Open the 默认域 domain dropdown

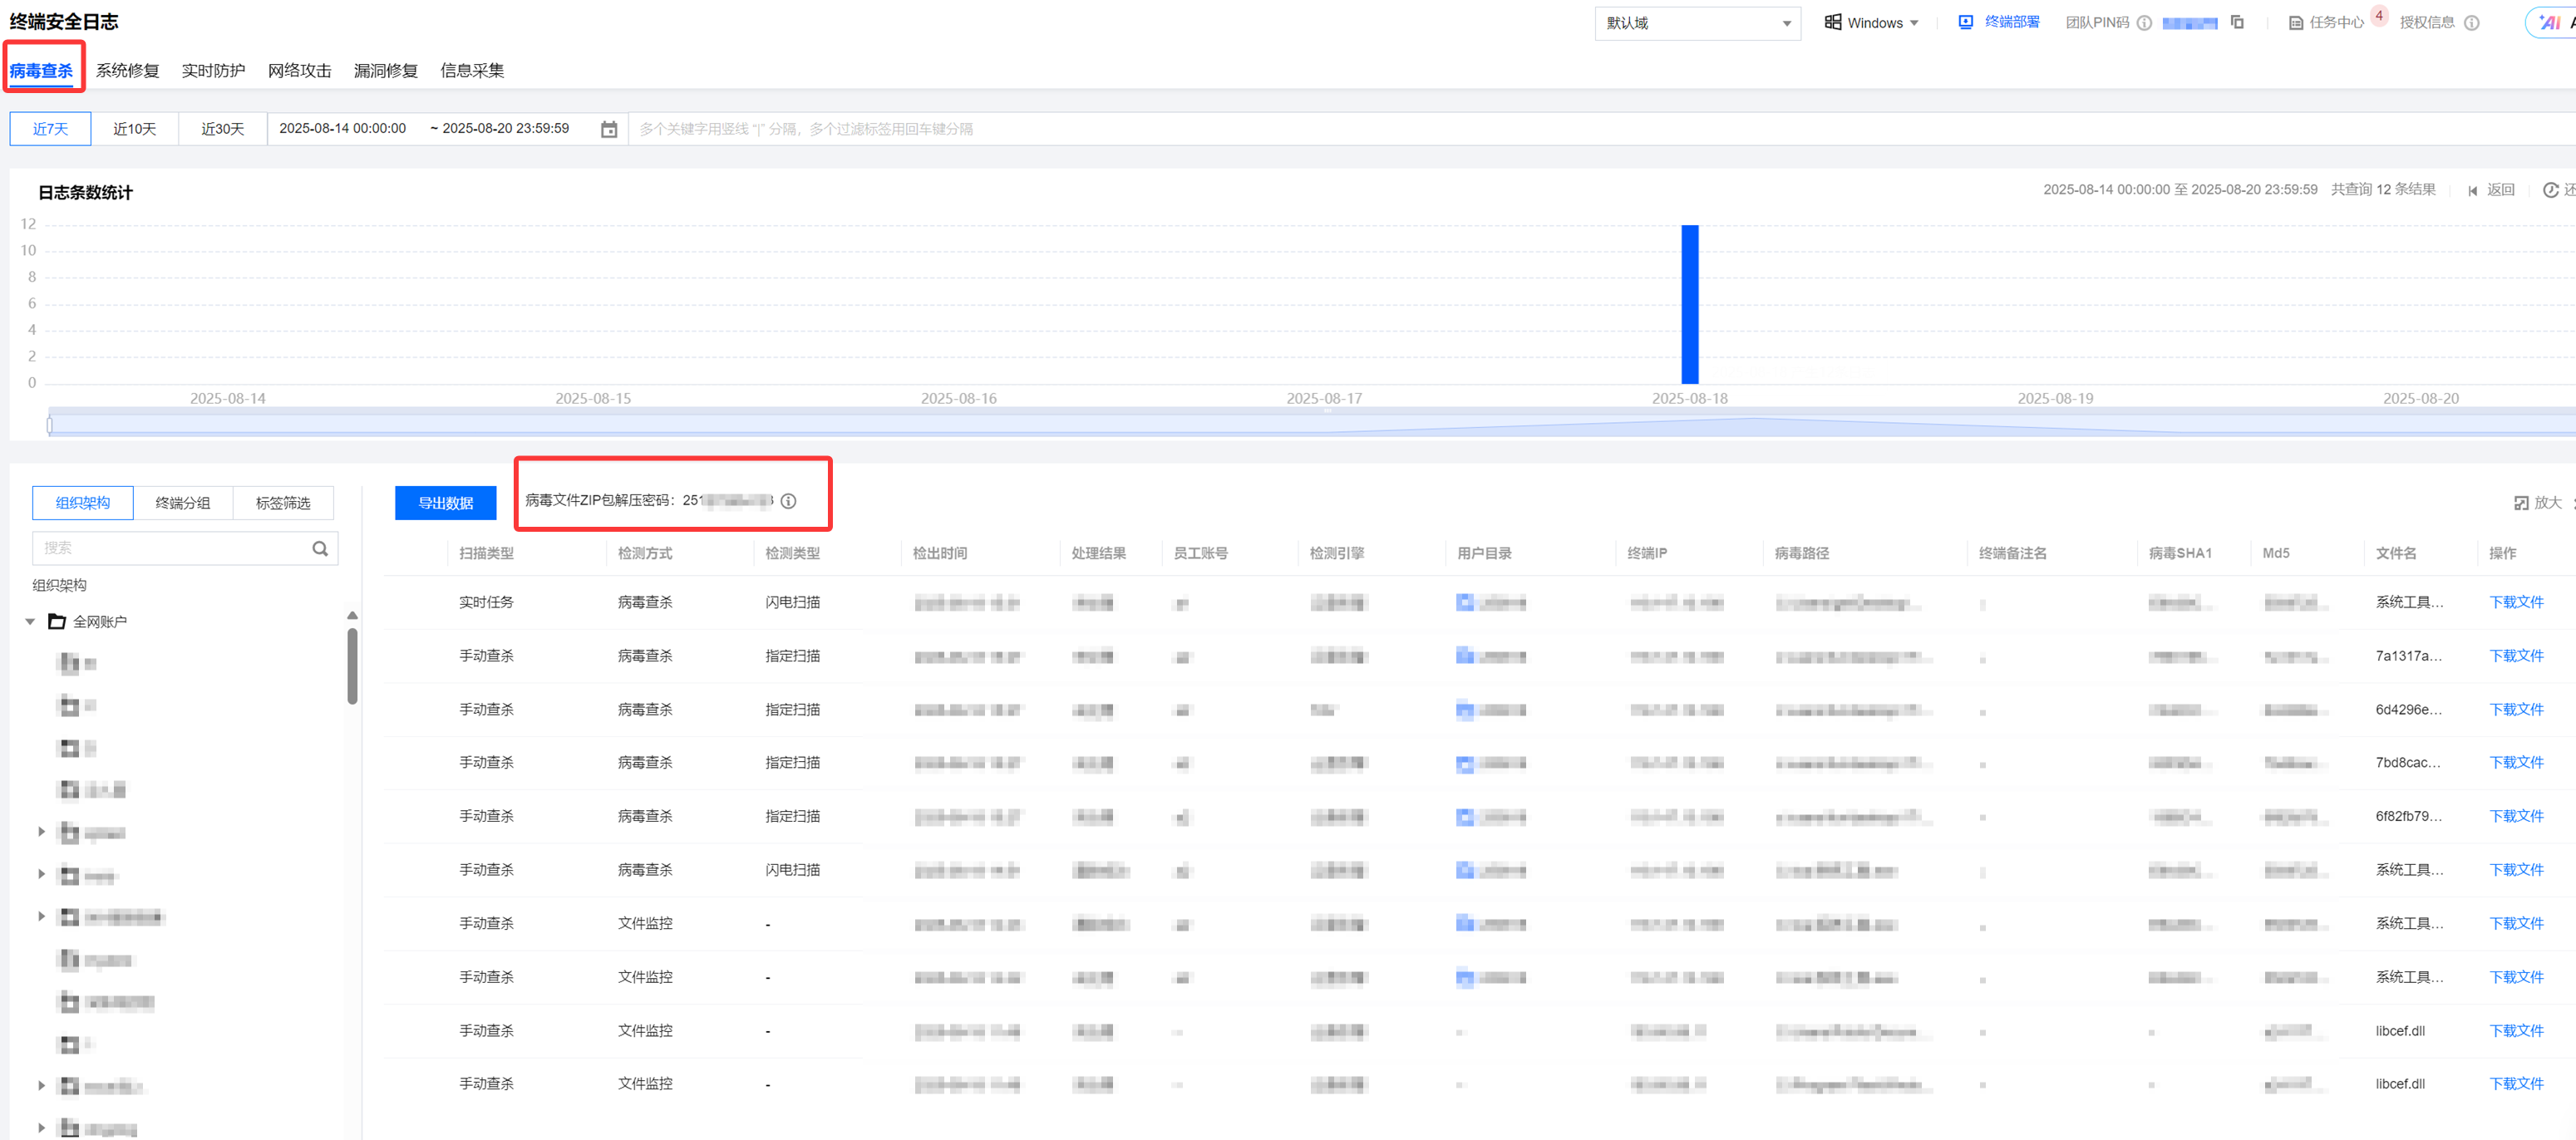click(1697, 23)
